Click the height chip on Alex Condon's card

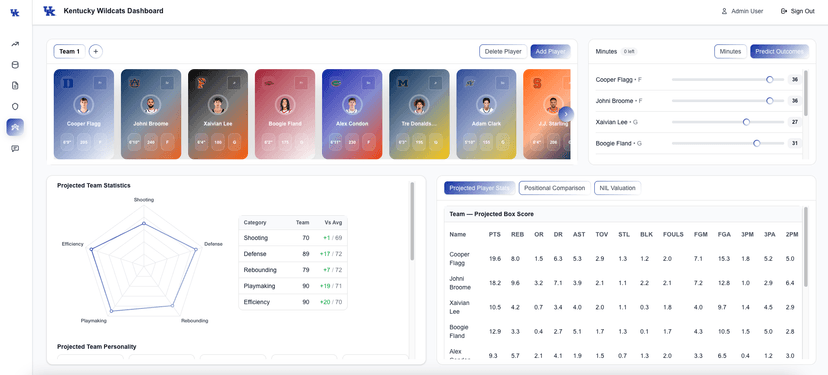pyautogui.click(x=335, y=142)
